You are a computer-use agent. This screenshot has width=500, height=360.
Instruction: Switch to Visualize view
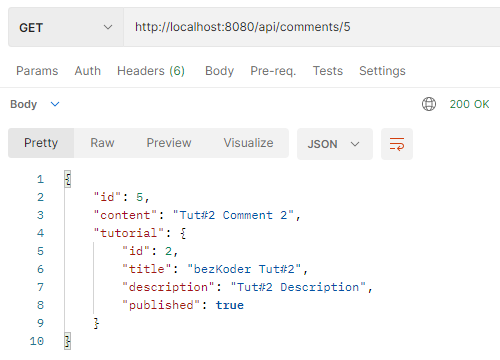pos(248,143)
